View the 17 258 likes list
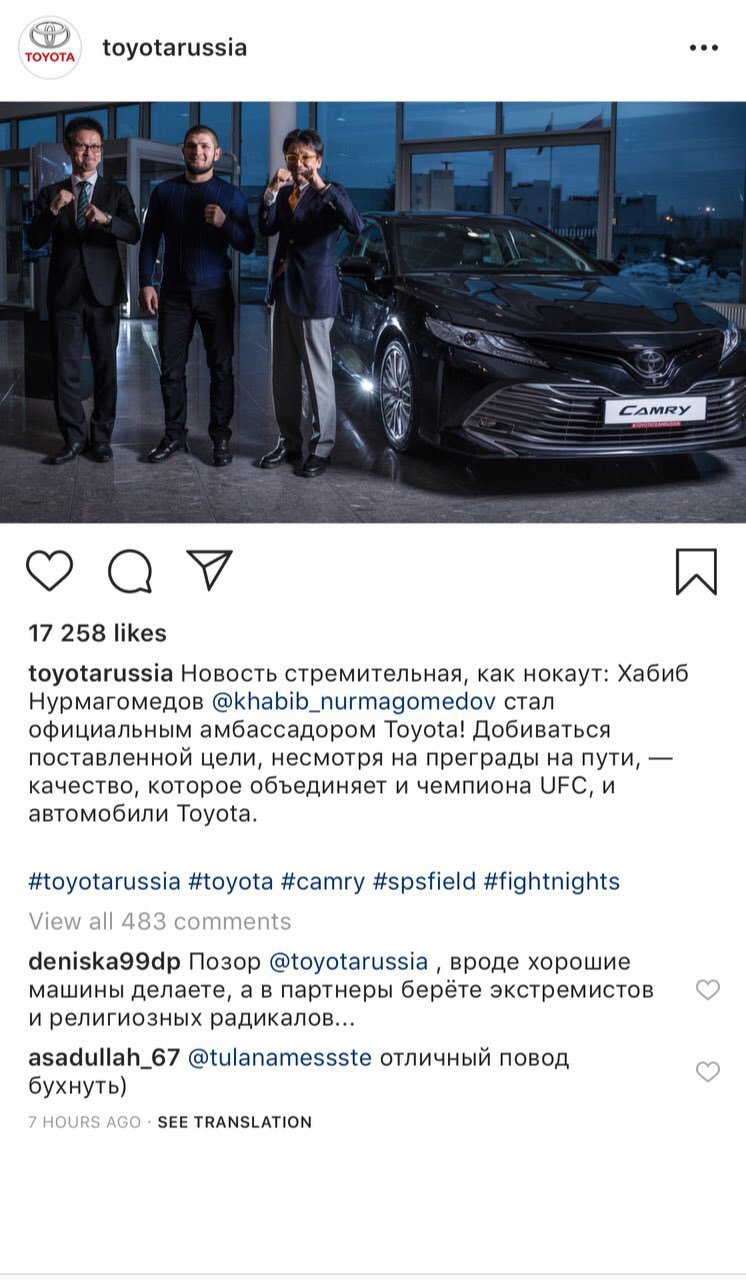The width and height of the screenshot is (746, 1280). [x=97, y=633]
